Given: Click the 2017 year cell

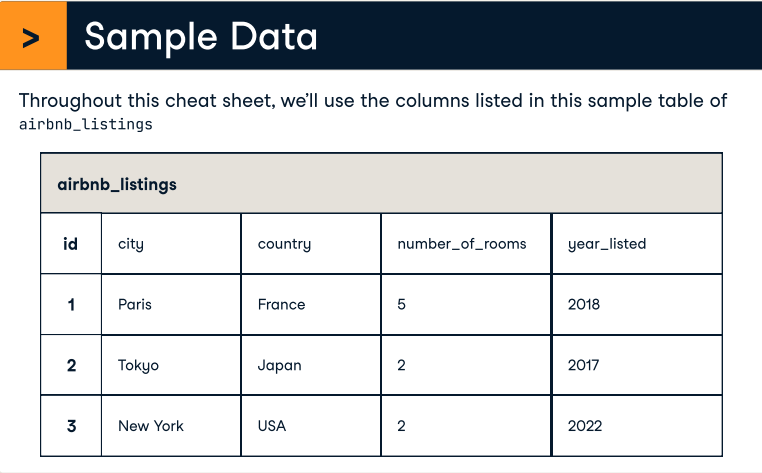Looking at the screenshot, I should (583, 365).
